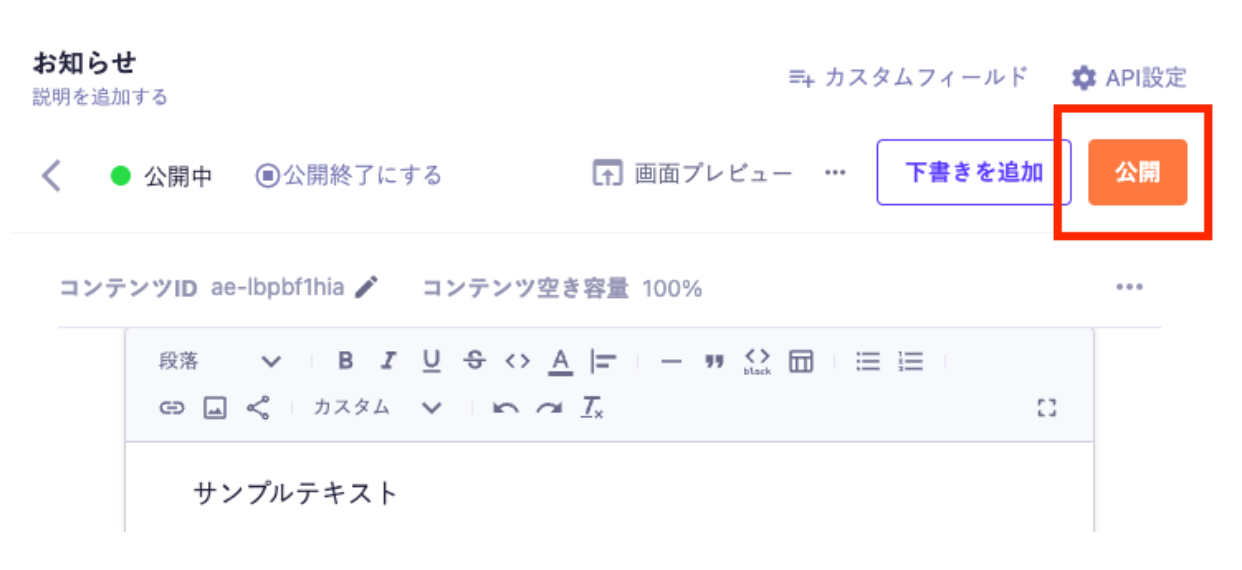Insert a link in the editor

click(172, 408)
